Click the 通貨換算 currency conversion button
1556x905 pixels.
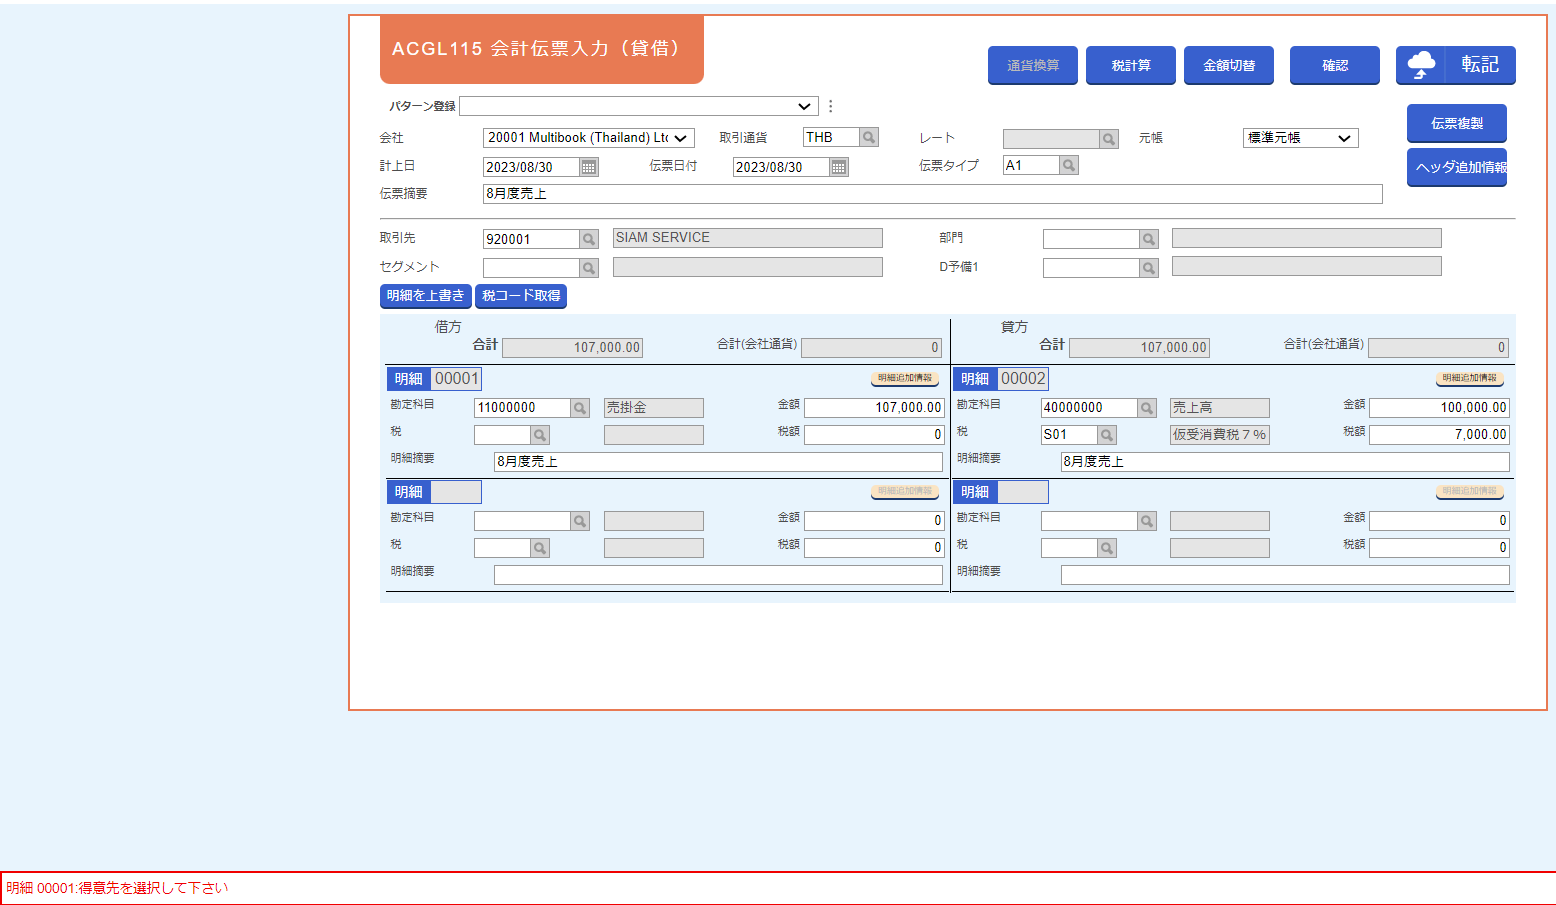[1032, 65]
